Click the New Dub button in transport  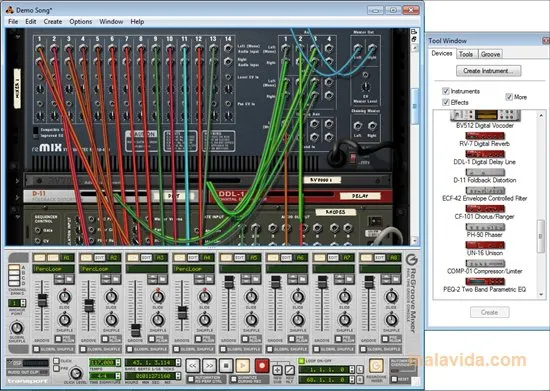click(277, 370)
